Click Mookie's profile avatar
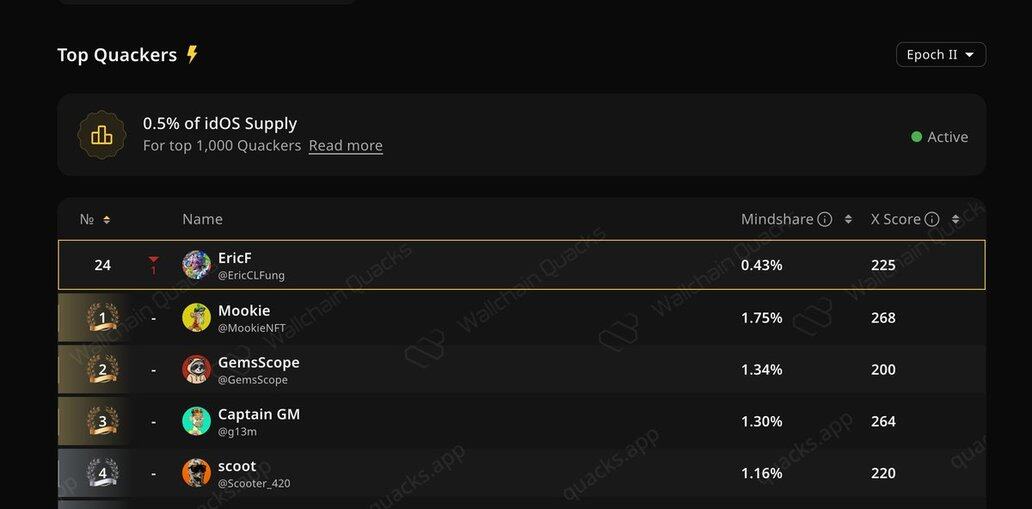This screenshot has height=509, width=1032. (196, 318)
